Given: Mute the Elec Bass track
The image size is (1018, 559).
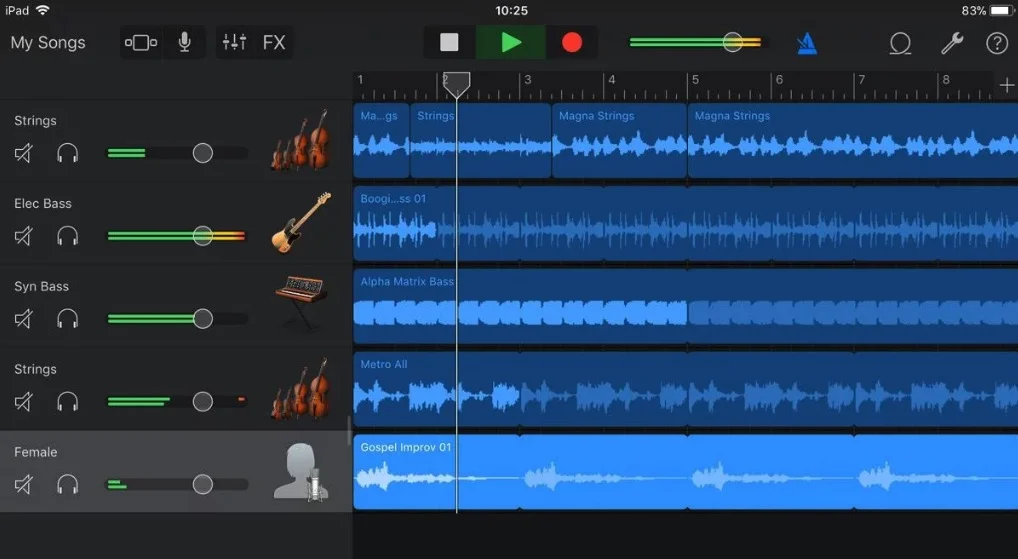Looking at the screenshot, I should point(23,236).
